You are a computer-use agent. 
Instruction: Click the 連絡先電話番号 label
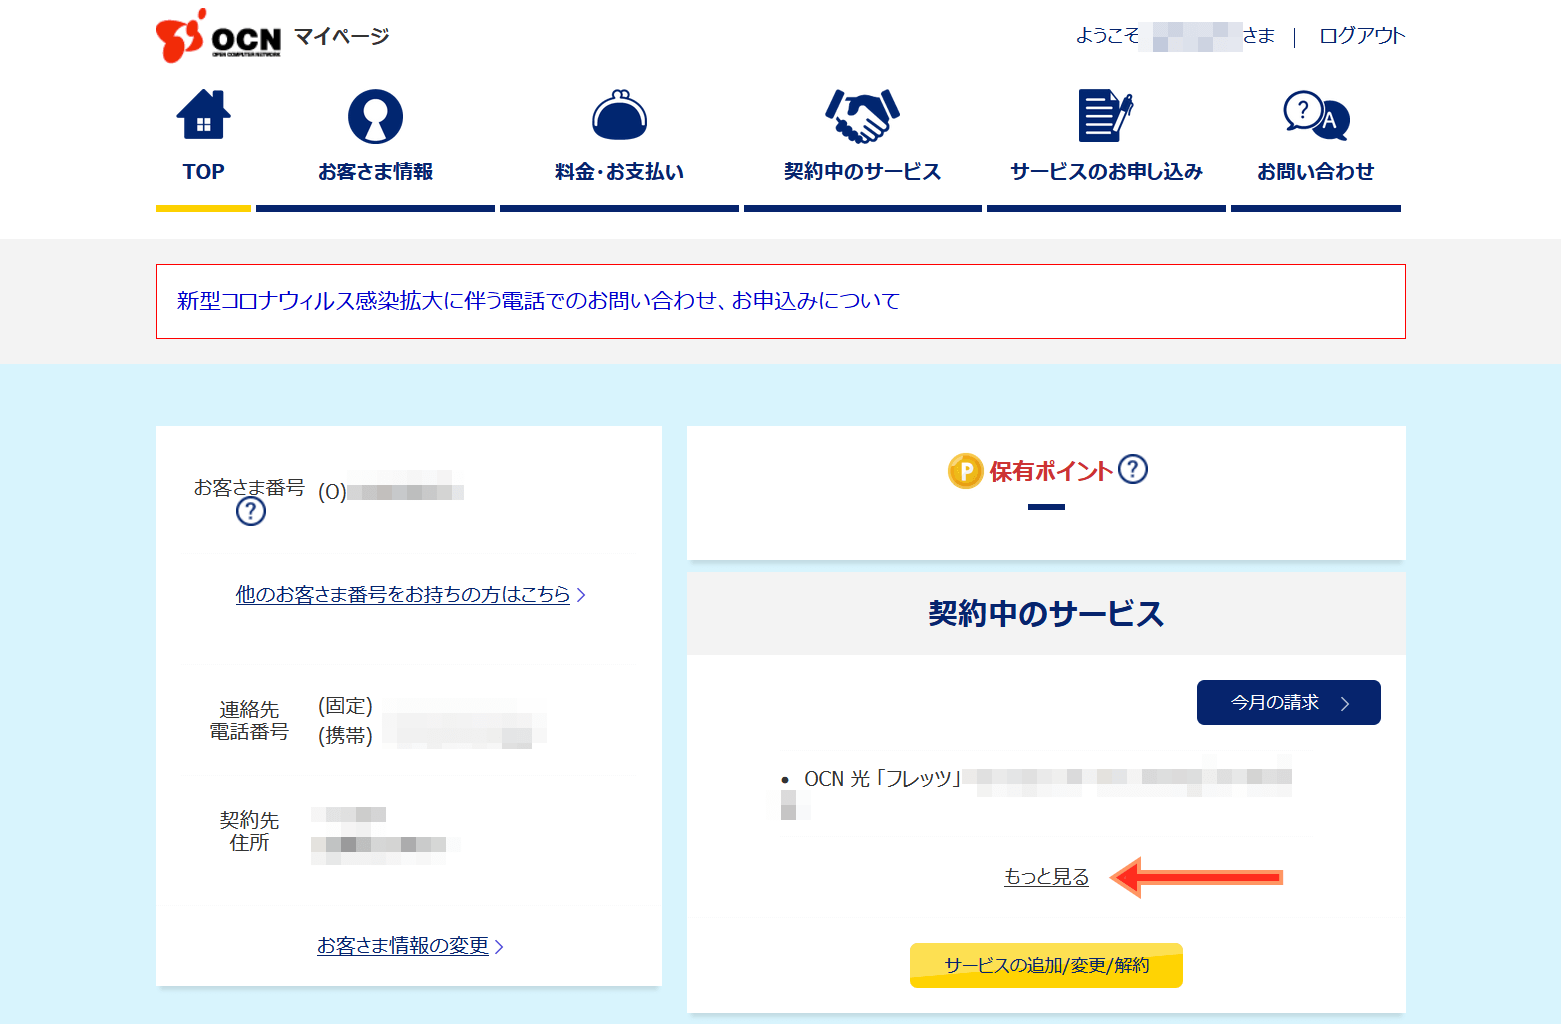(x=249, y=720)
